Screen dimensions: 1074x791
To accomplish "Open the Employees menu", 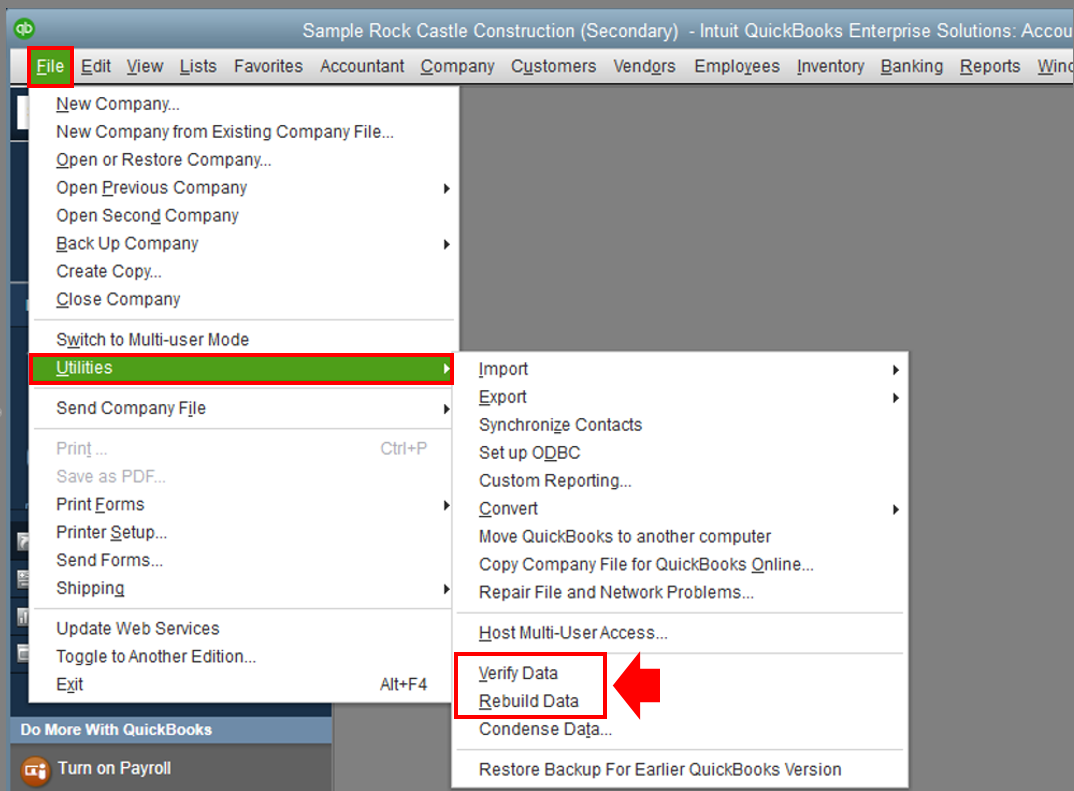I will click(x=737, y=66).
